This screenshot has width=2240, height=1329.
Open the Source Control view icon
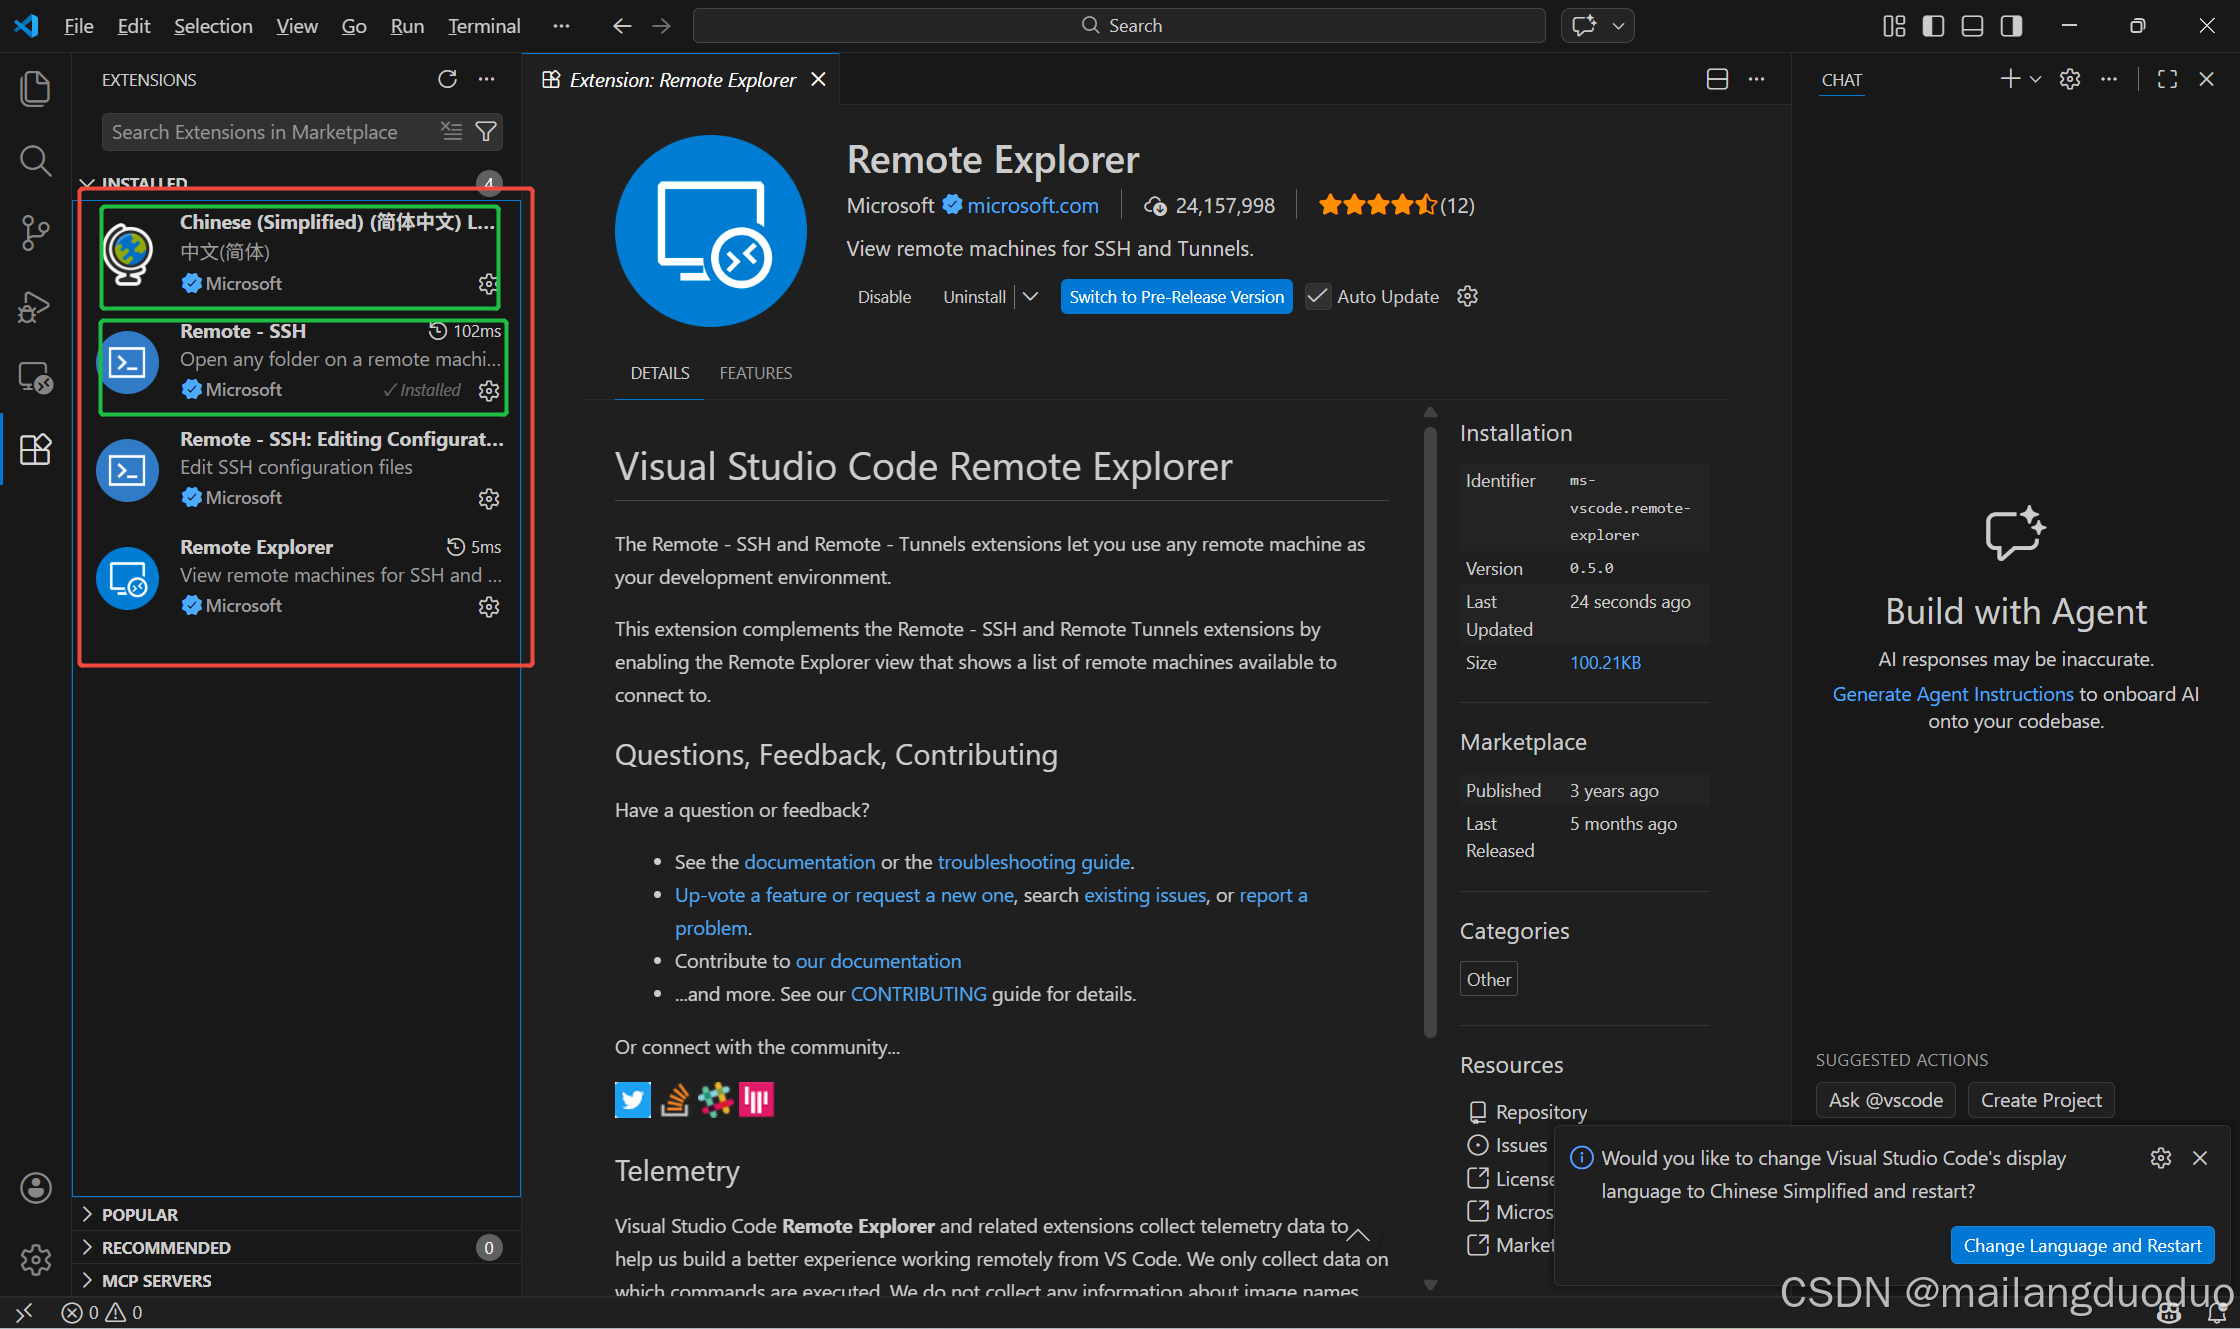pyautogui.click(x=35, y=233)
